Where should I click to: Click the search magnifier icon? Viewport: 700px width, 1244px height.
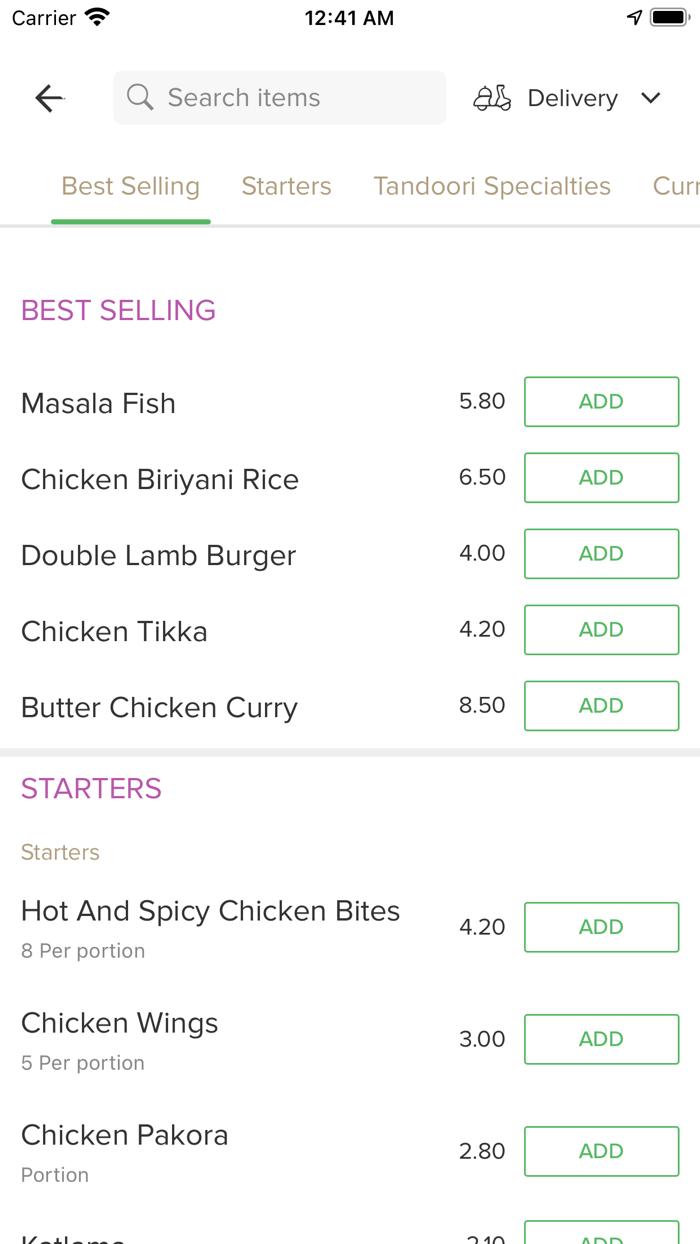(x=140, y=97)
